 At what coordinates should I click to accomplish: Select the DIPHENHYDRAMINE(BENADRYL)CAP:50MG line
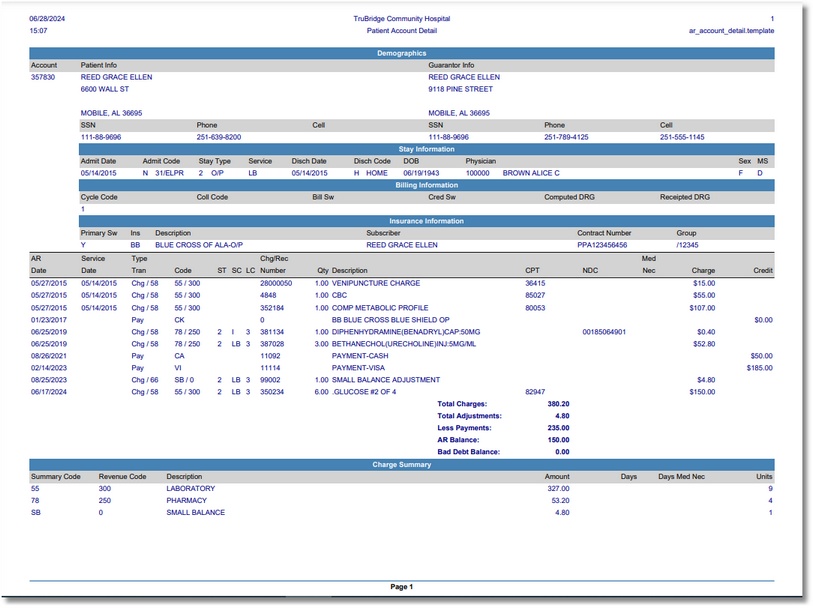[x=406, y=332]
